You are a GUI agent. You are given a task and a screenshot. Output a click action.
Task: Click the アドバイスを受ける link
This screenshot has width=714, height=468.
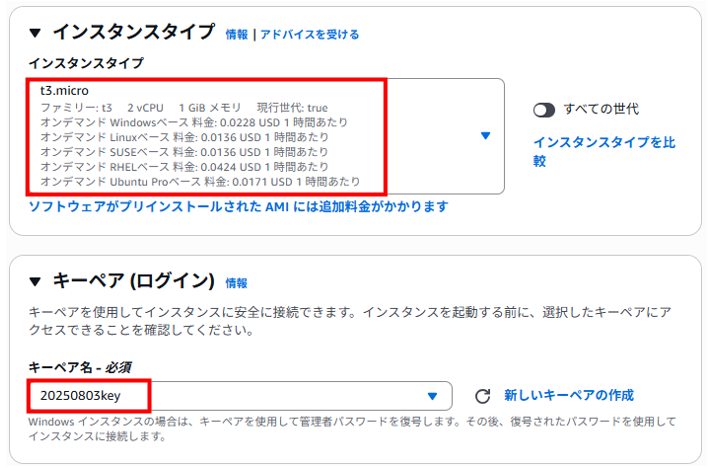[x=309, y=35]
